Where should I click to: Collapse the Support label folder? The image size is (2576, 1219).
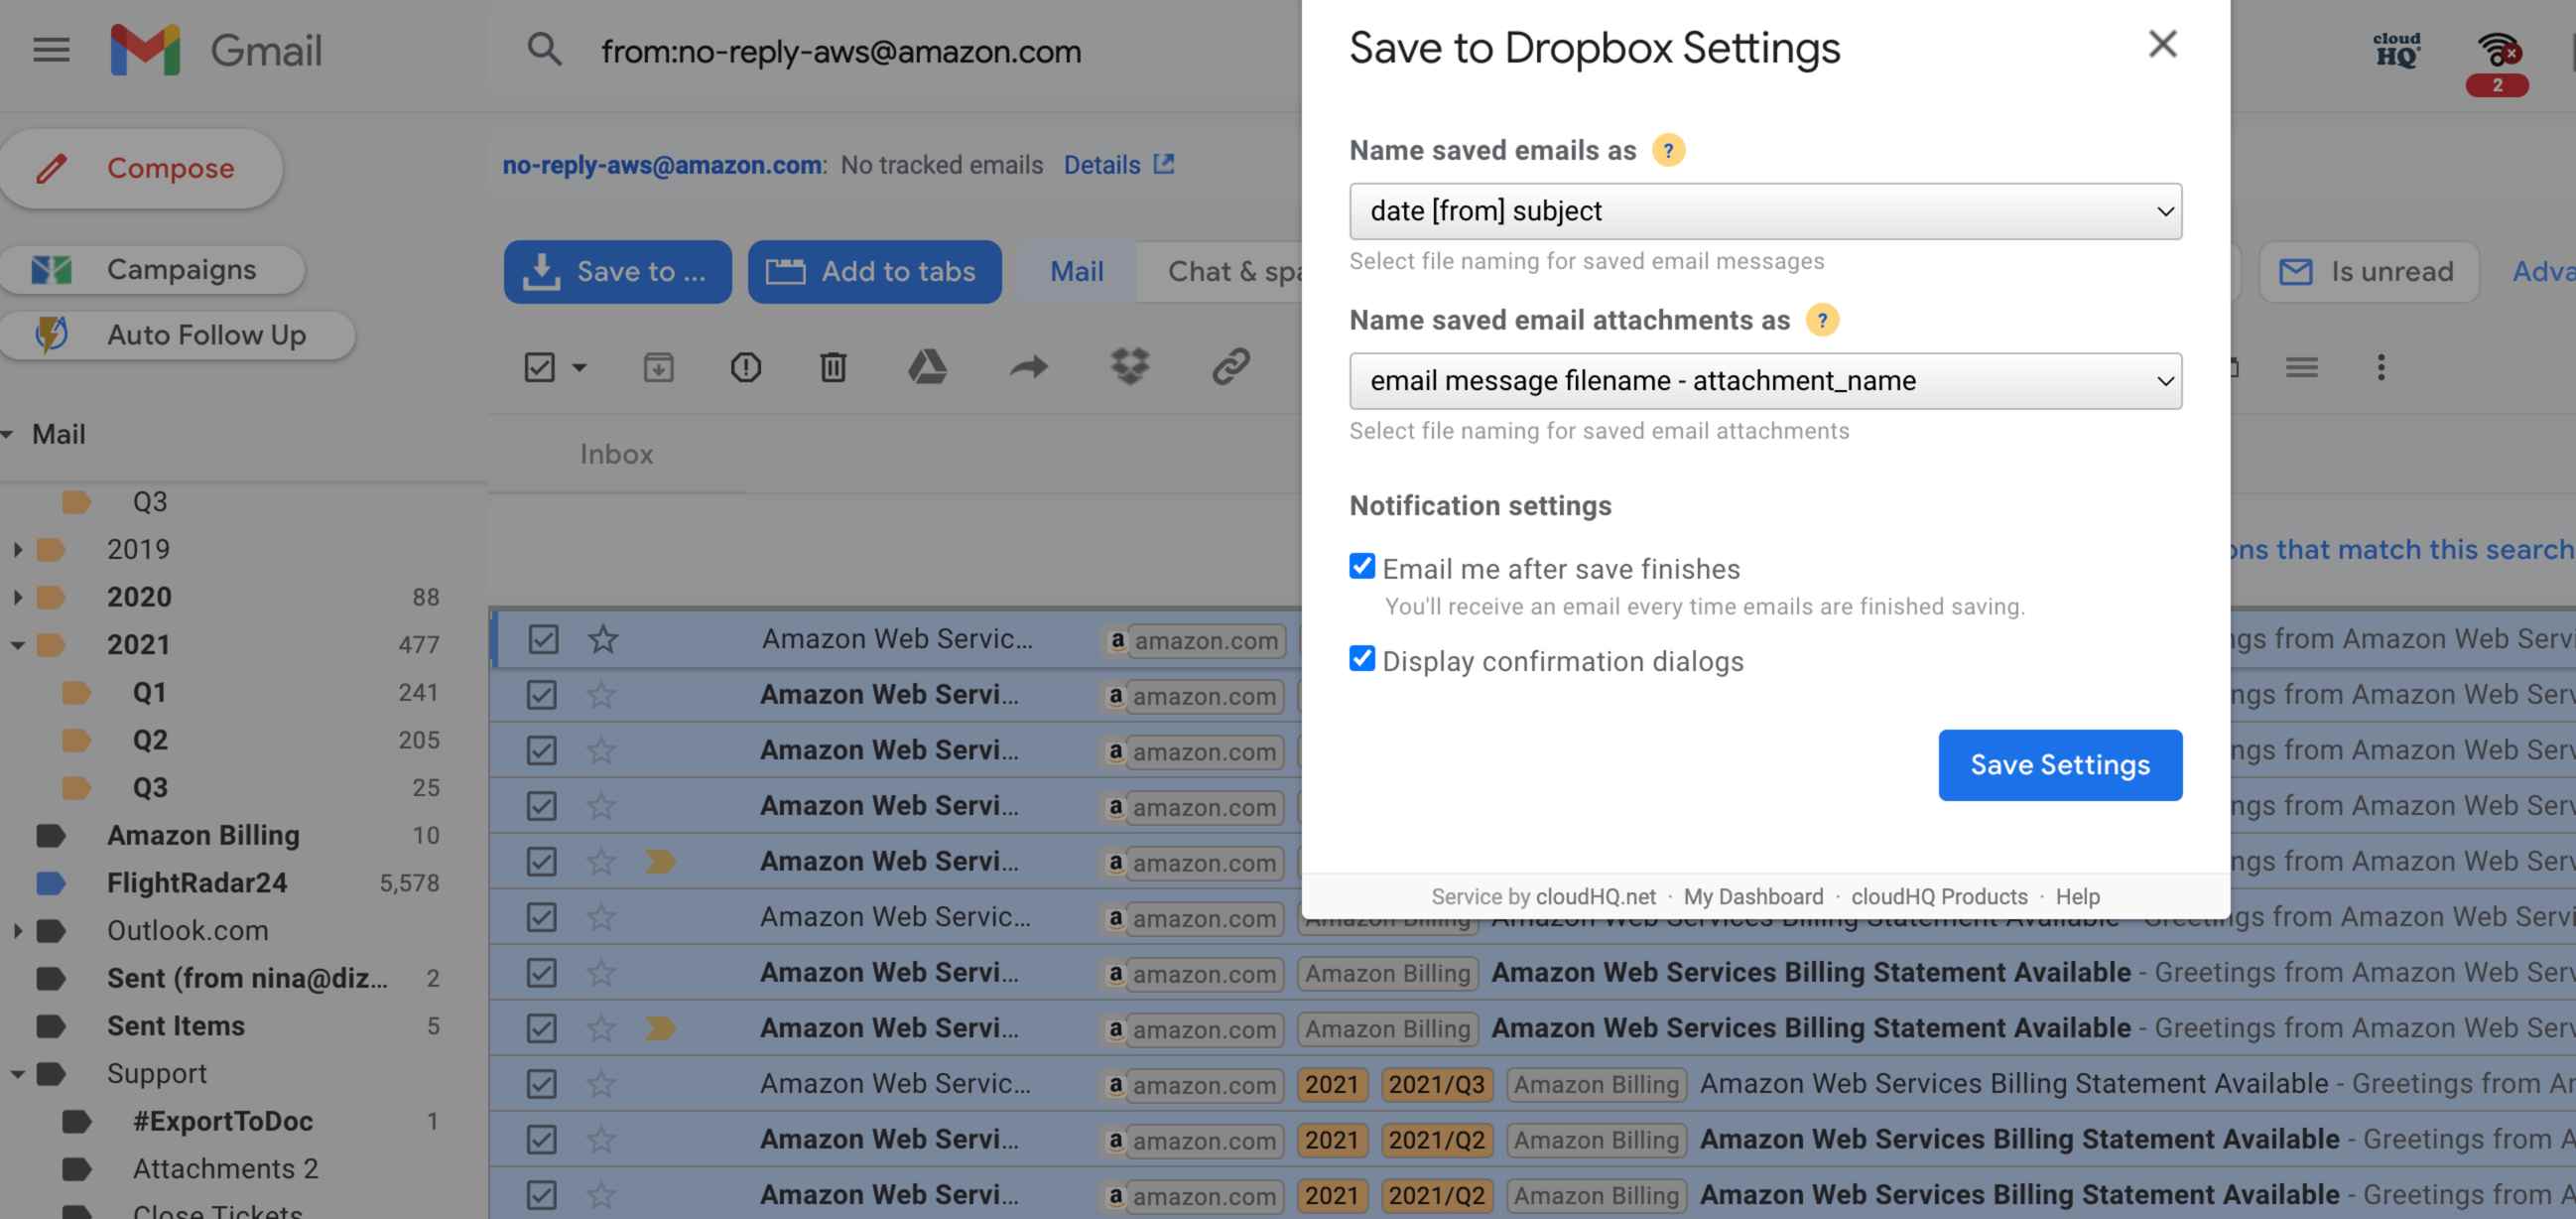[x=17, y=1074]
